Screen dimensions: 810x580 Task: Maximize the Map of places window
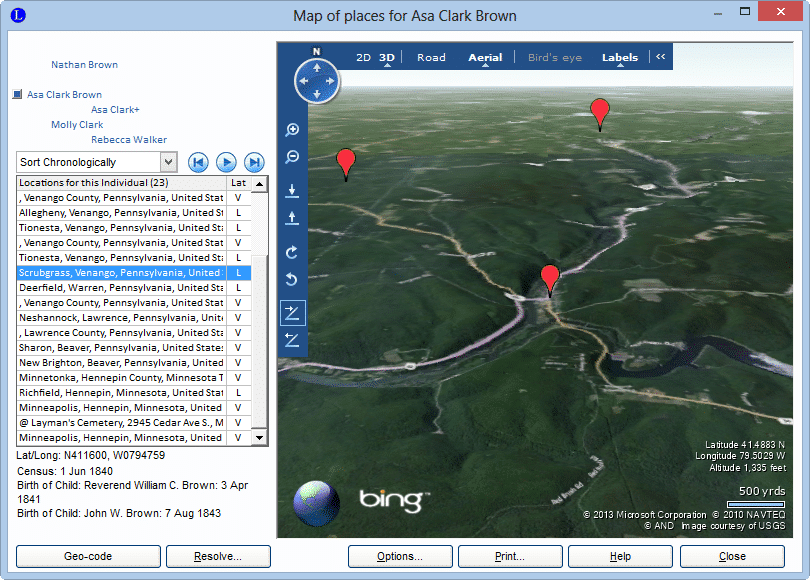point(744,11)
